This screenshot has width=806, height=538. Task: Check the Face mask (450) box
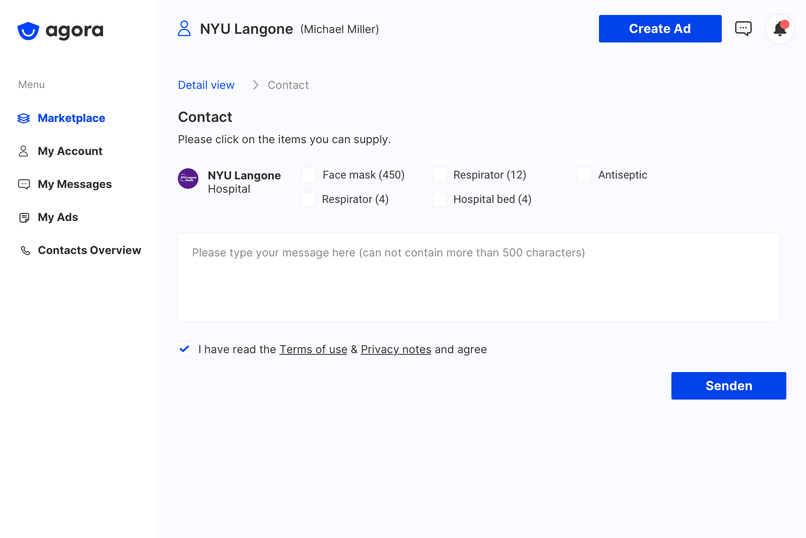point(309,175)
